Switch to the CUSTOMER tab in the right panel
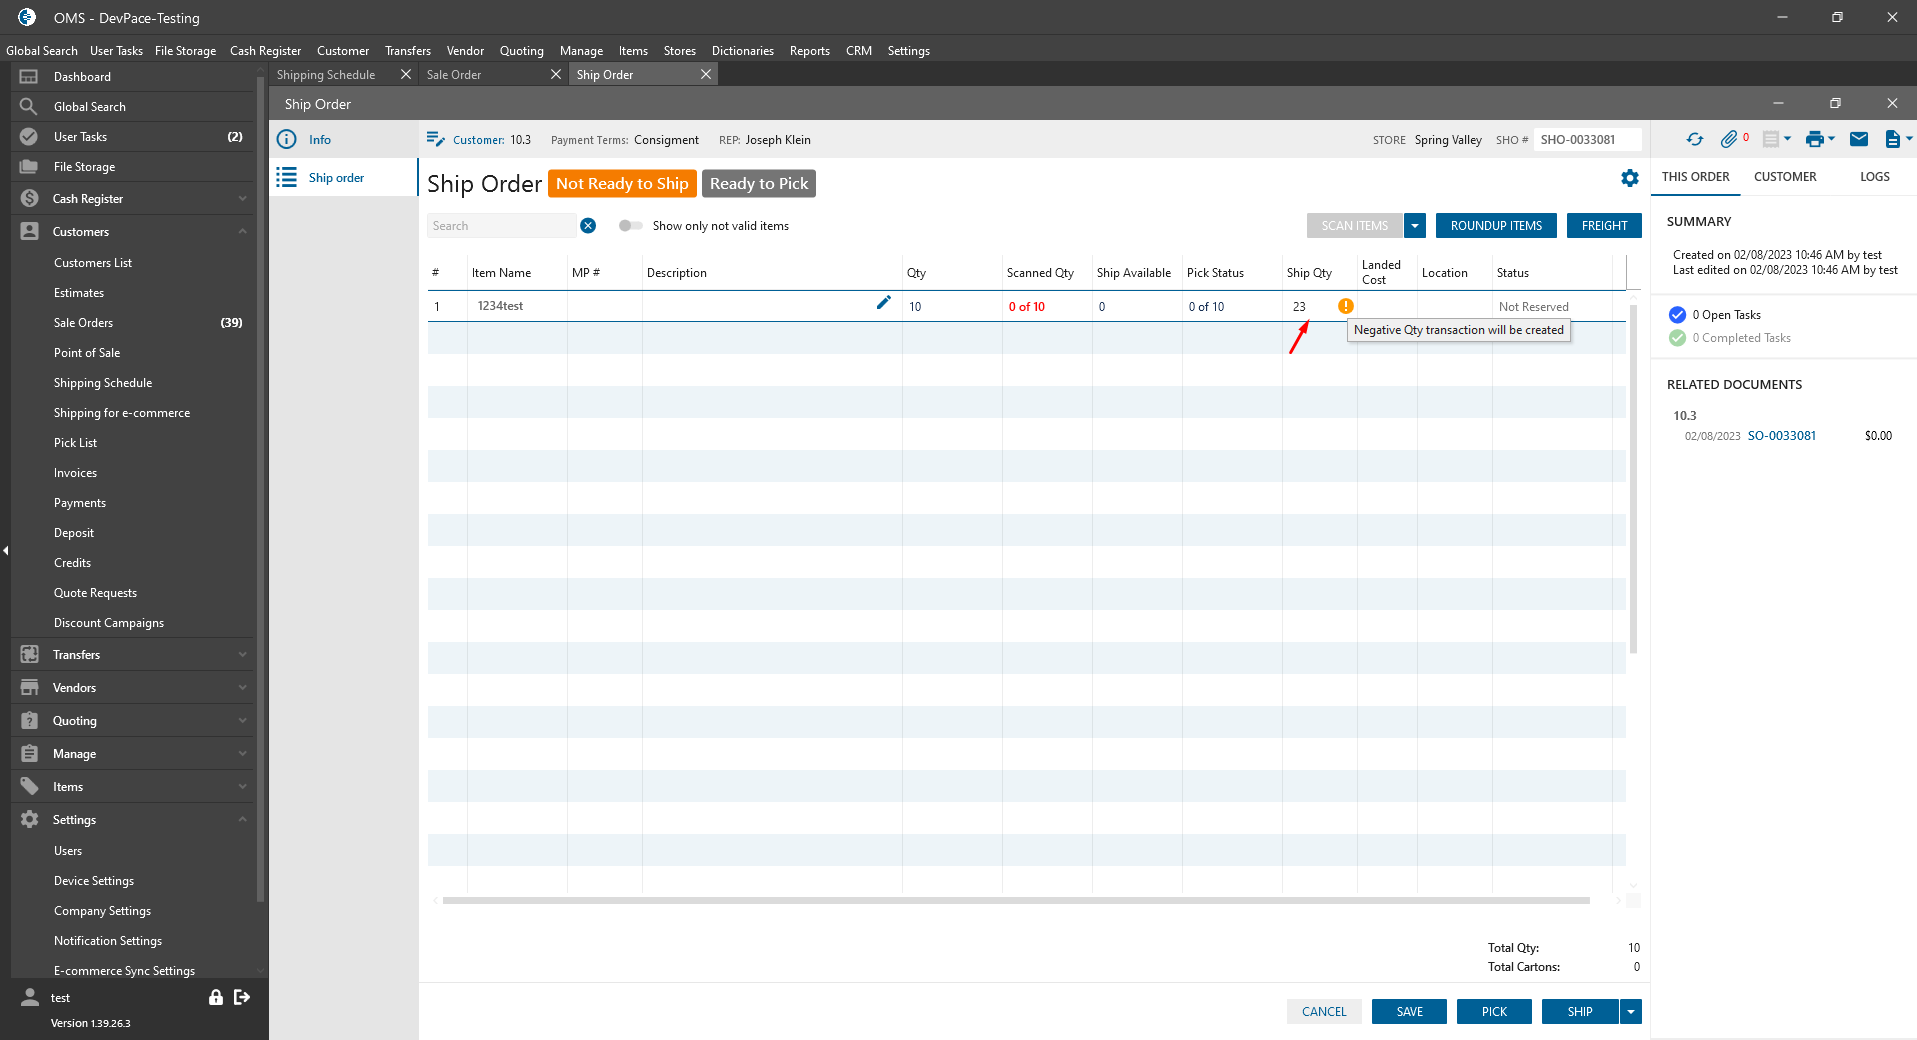This screenshot has height=1040, width=1917. 1784,177
